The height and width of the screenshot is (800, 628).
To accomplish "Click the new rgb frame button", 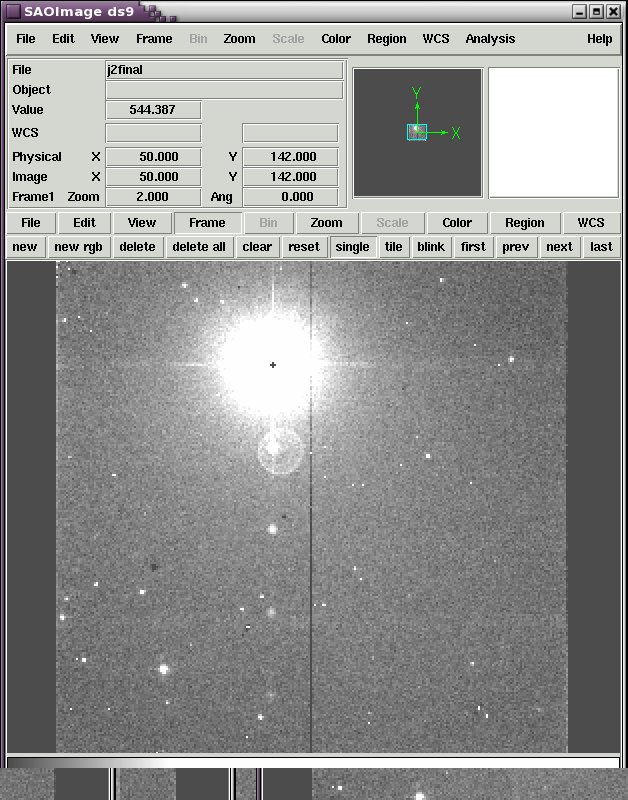I will (x=79, y=247).
